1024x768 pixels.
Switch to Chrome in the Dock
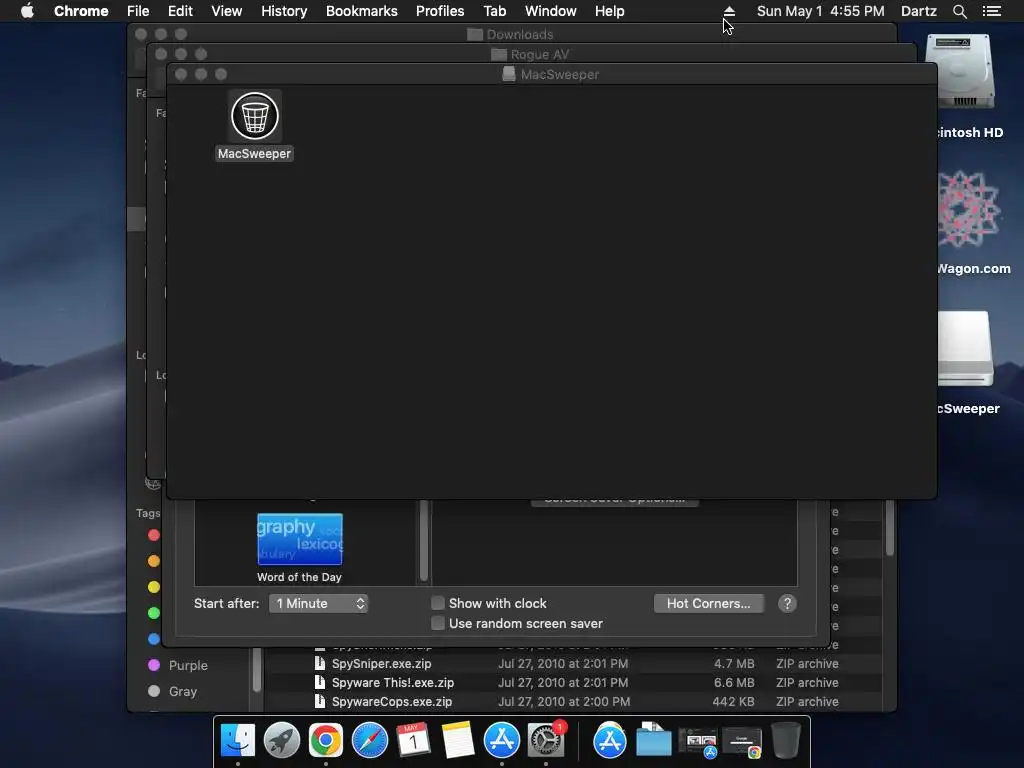(x=326, y=741)
